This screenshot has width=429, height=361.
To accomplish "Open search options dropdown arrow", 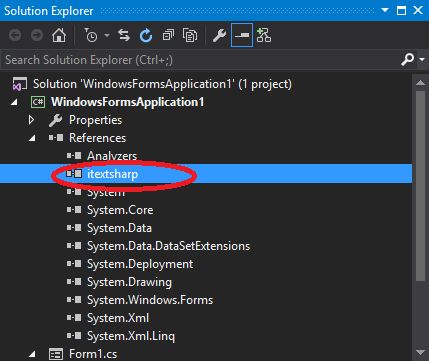I will click(x=422, y=60).
